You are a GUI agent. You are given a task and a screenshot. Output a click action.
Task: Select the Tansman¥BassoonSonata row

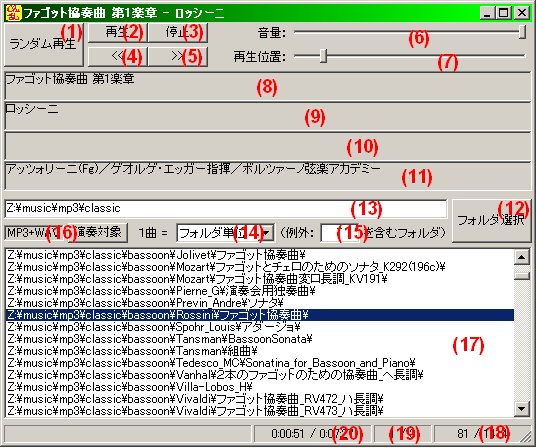coord(260,339)
